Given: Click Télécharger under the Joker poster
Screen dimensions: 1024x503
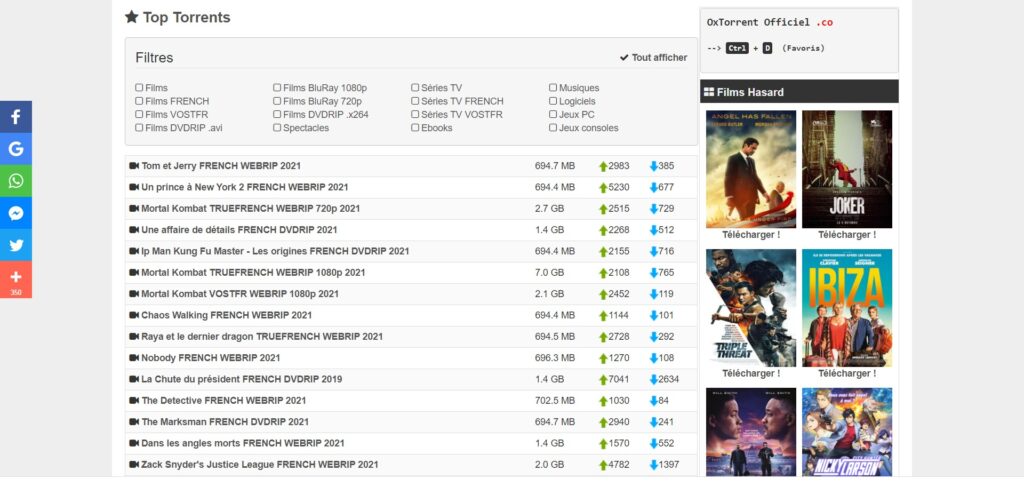Looking at the screenshot, I should pos(847,235).
